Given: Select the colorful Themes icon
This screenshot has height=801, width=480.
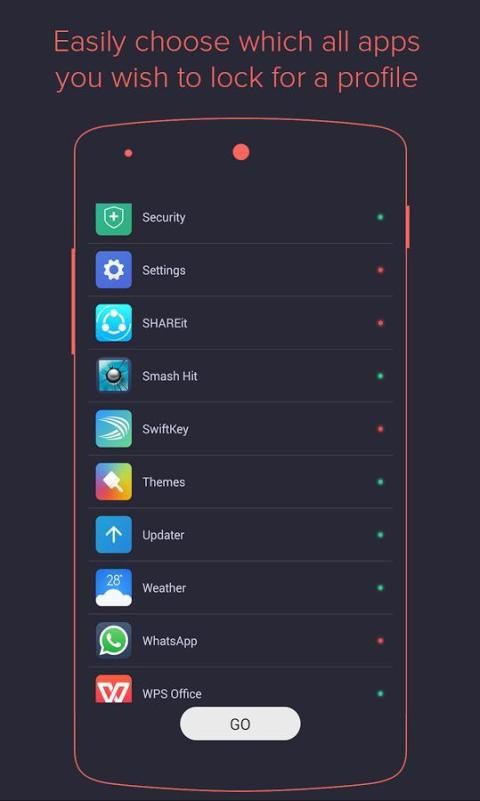Looking at the screenshot, I should click(113, 482).
